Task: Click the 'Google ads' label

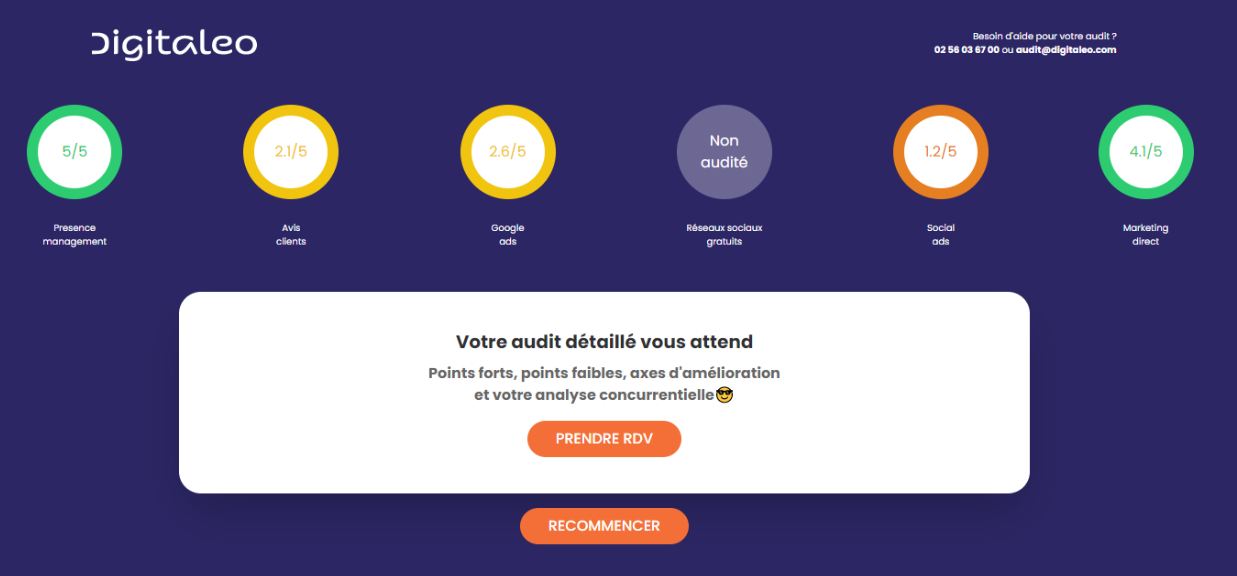Action: [508, 235]
